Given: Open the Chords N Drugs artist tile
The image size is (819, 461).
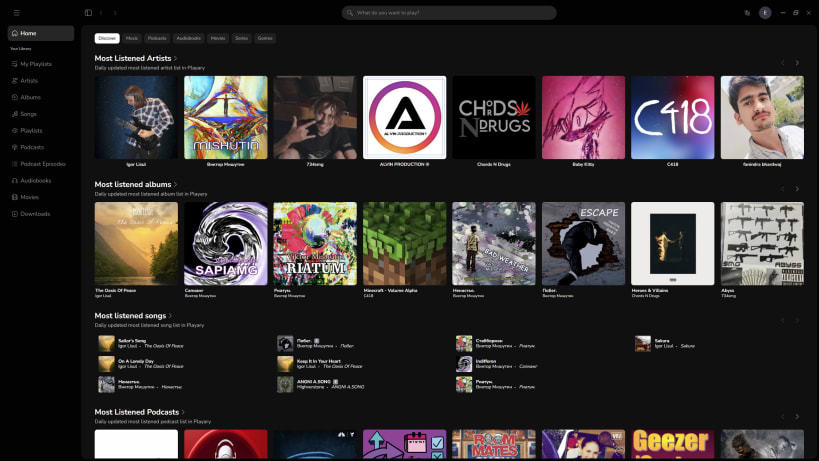Looking at the screenshot, I should (x=494, y=117).
